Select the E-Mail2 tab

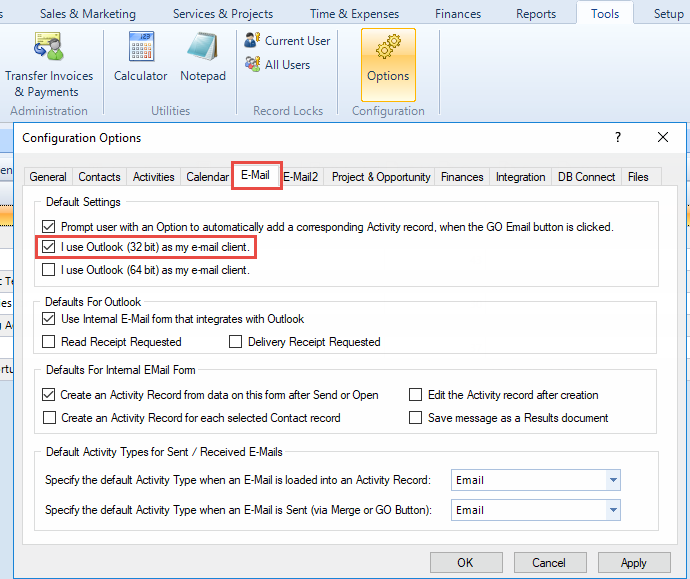(301, 177)
